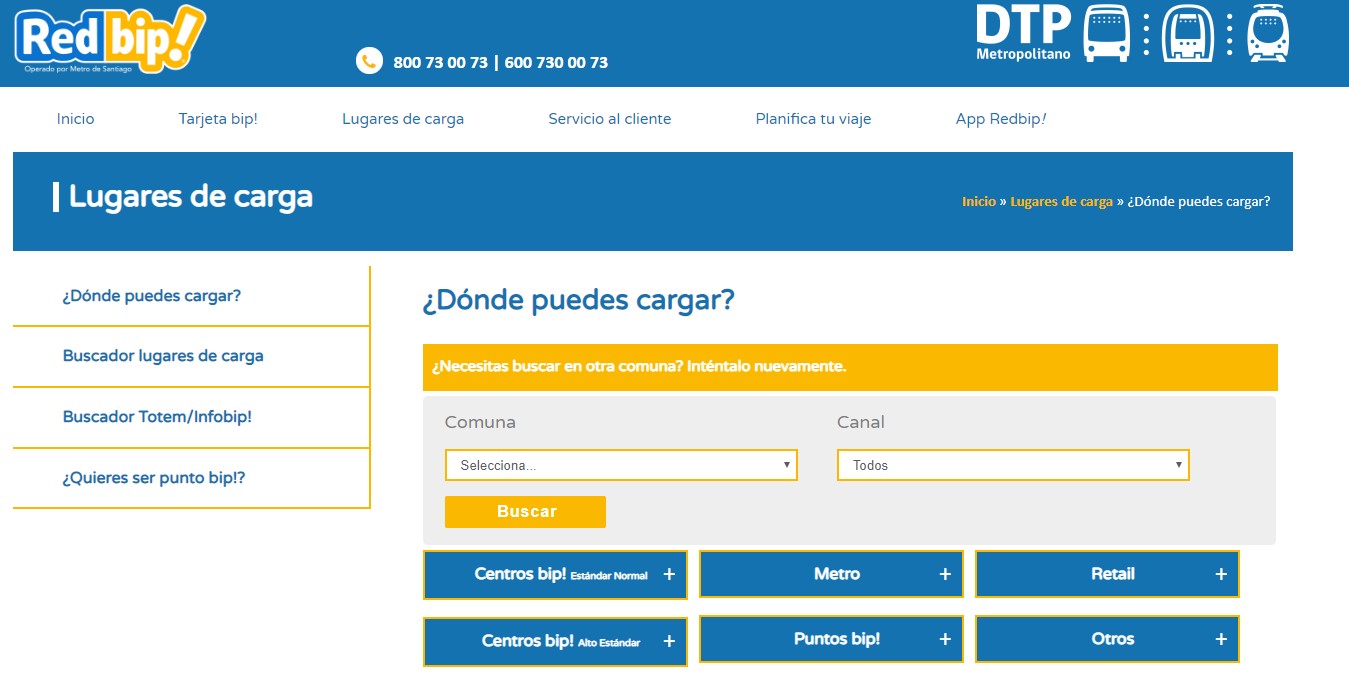
Task: Click the Red bip! logo
Action: coord(110,40)
